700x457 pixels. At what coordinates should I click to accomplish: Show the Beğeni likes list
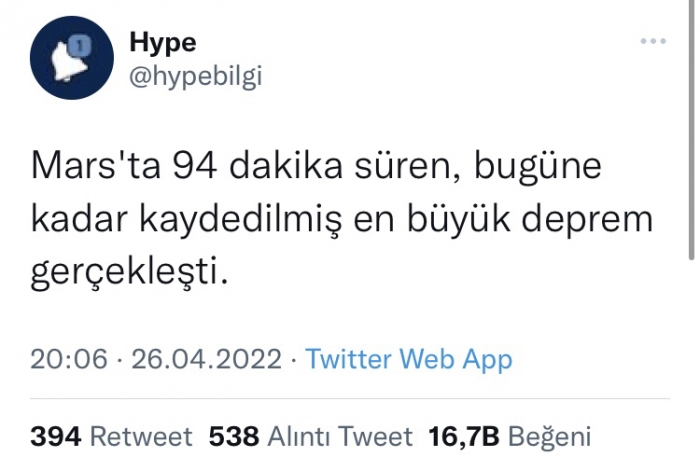[x=550, y=437]
